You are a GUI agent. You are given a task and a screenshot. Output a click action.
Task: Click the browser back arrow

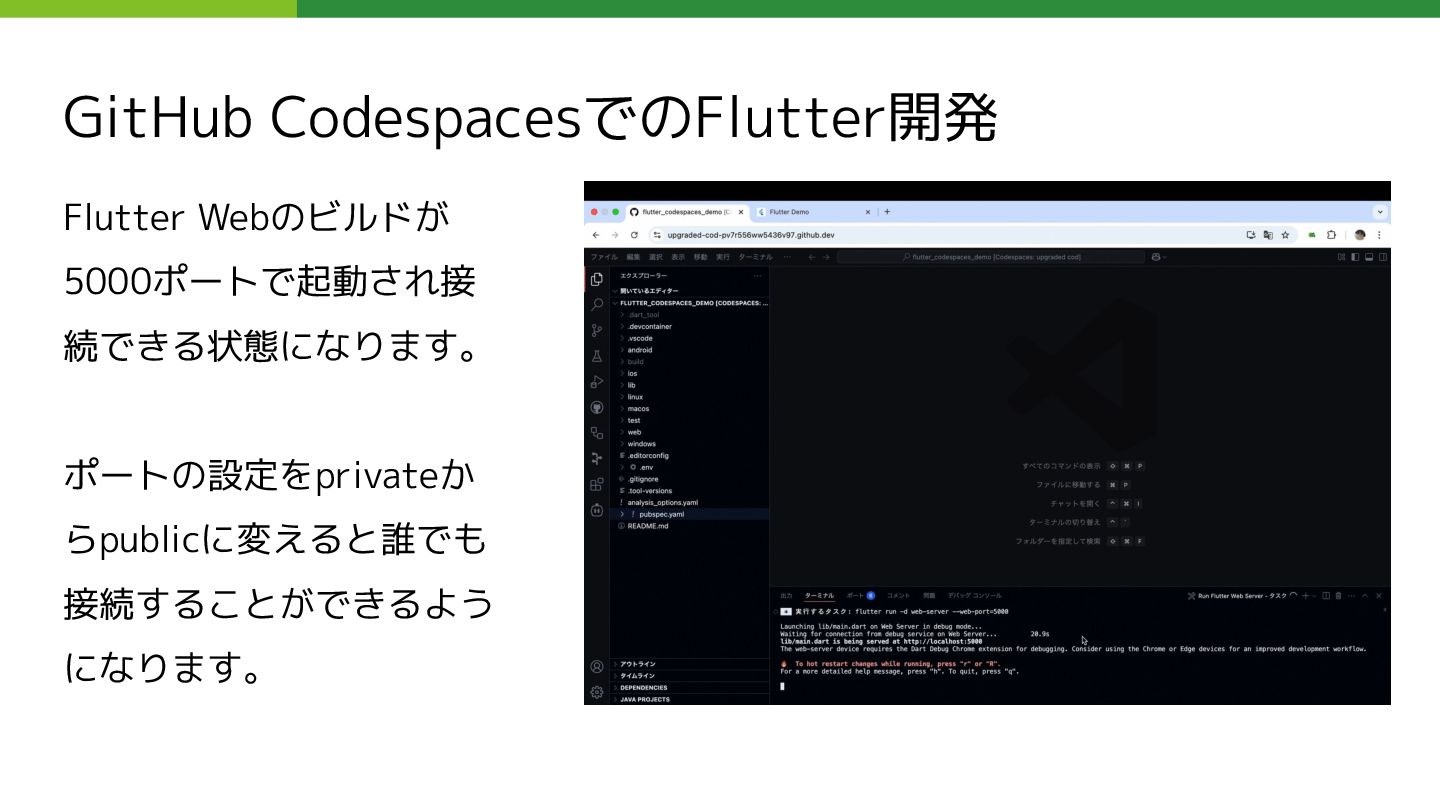(x=597, y=235)
